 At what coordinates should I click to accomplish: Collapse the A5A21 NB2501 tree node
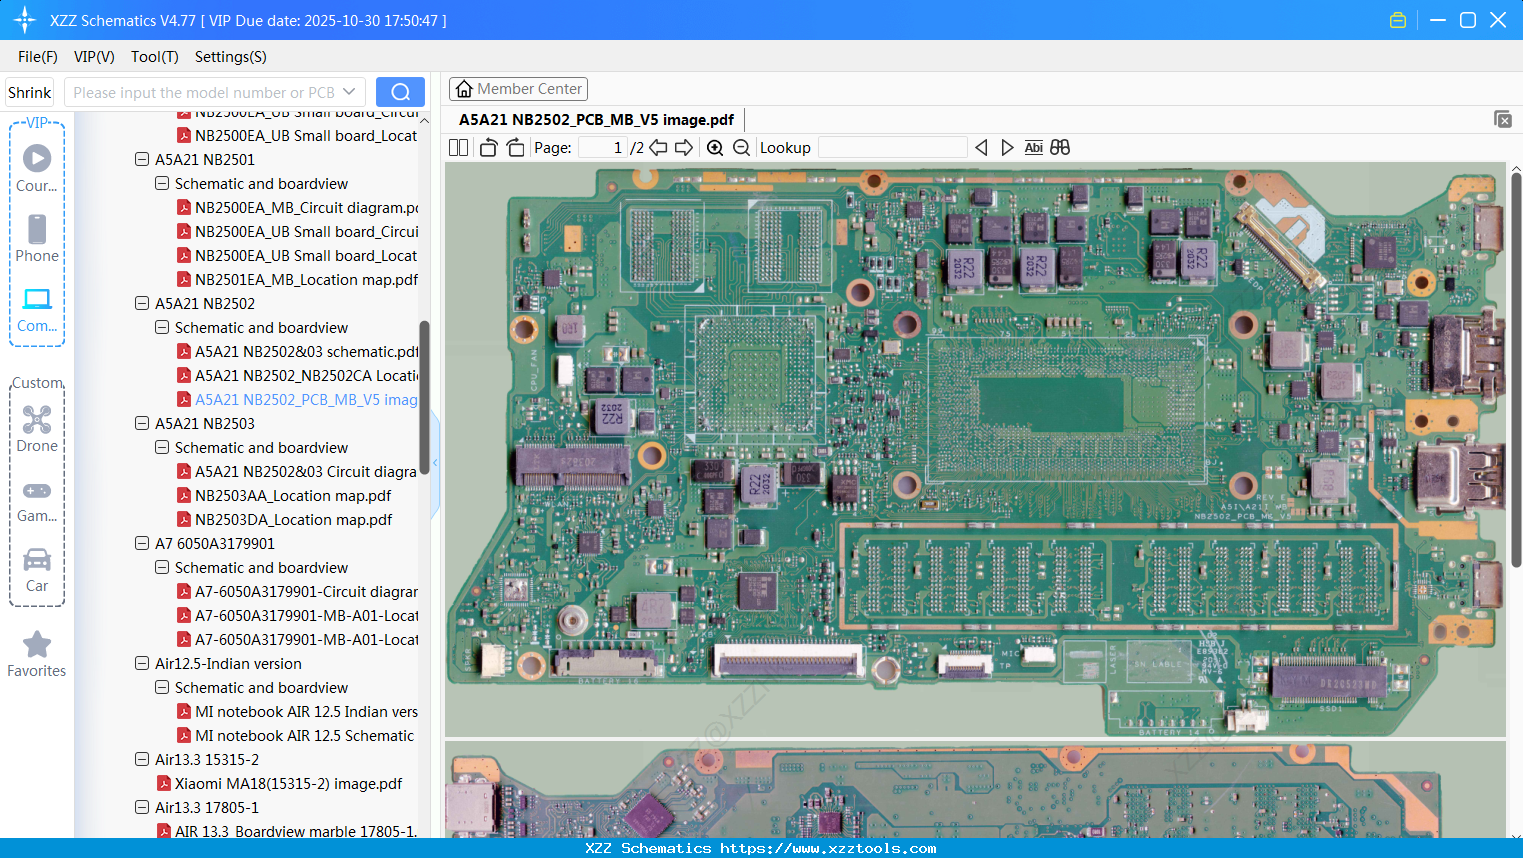pos(142,160)
